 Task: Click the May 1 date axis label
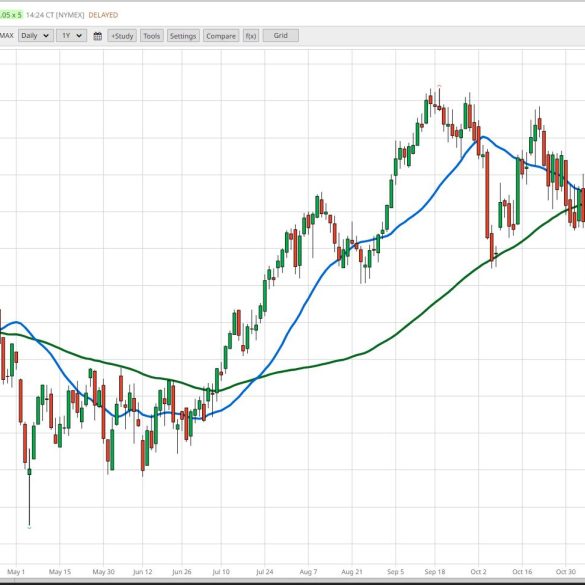pos(16,572)
